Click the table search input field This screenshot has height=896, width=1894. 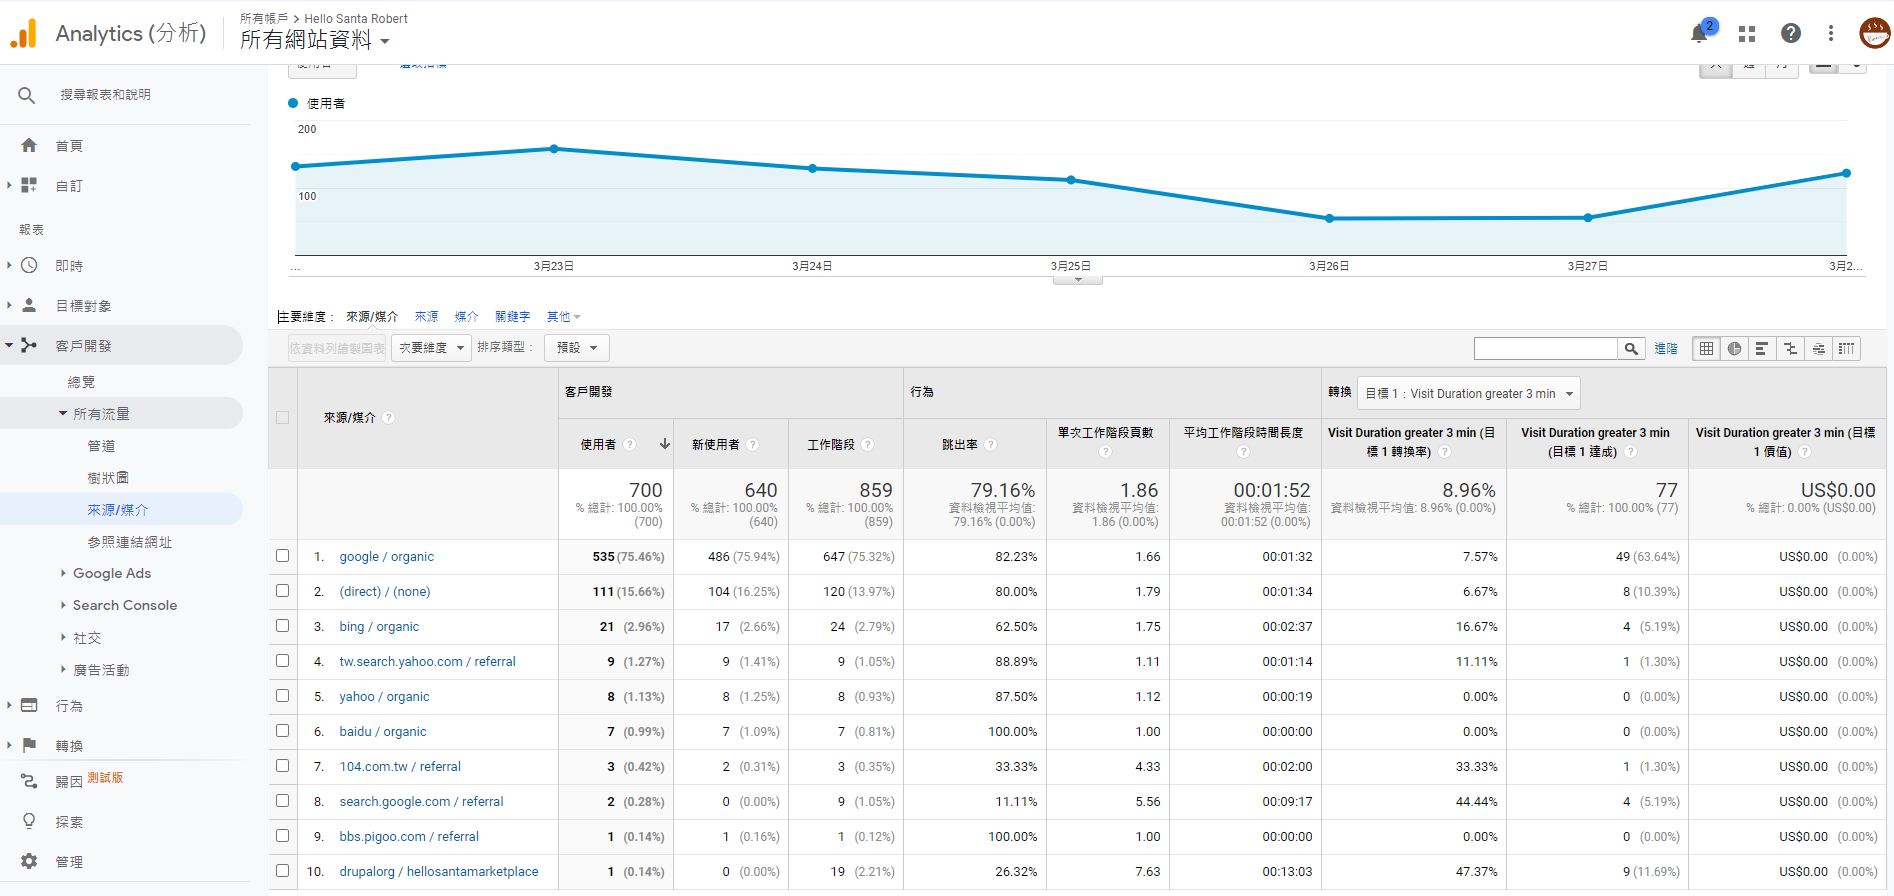coord(1546,349)
